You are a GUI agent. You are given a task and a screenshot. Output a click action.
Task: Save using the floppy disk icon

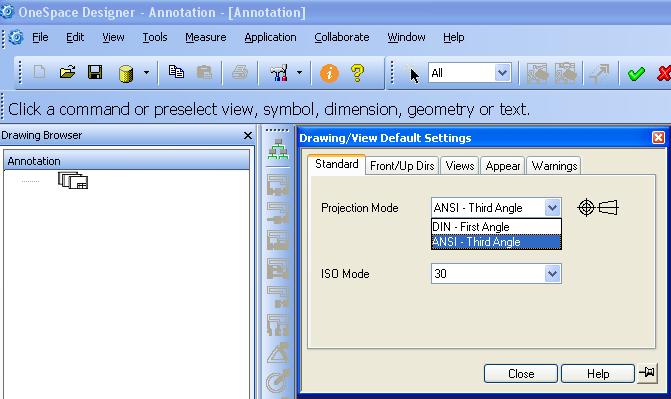(95, 72)
